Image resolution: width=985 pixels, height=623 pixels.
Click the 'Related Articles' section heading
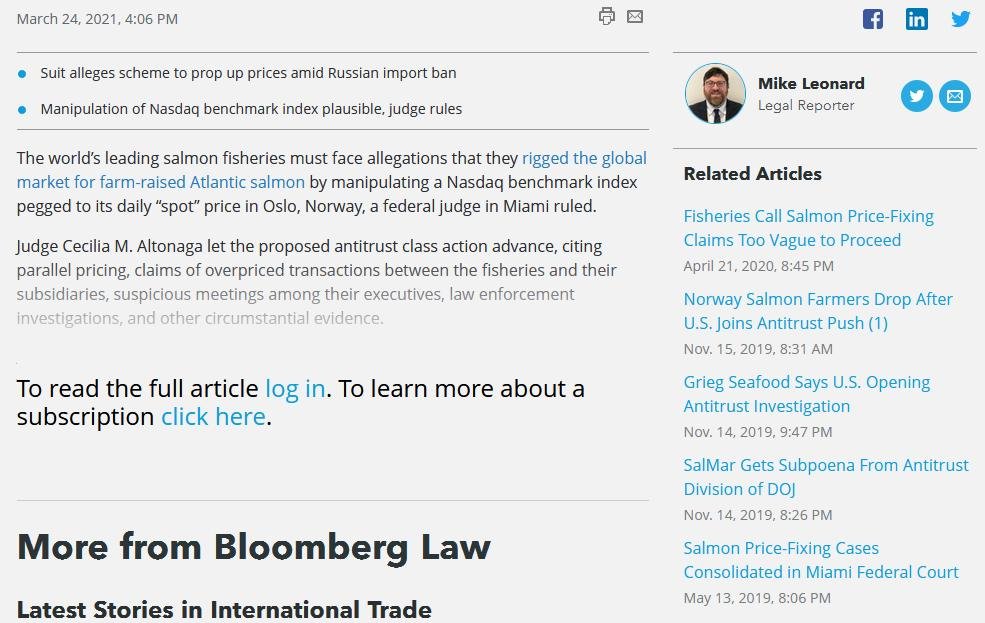[752, 174]
